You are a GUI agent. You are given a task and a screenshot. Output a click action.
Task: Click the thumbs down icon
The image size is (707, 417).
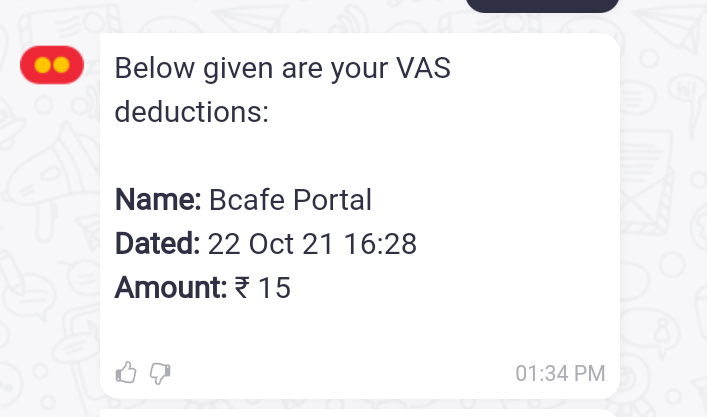(160, 373)
